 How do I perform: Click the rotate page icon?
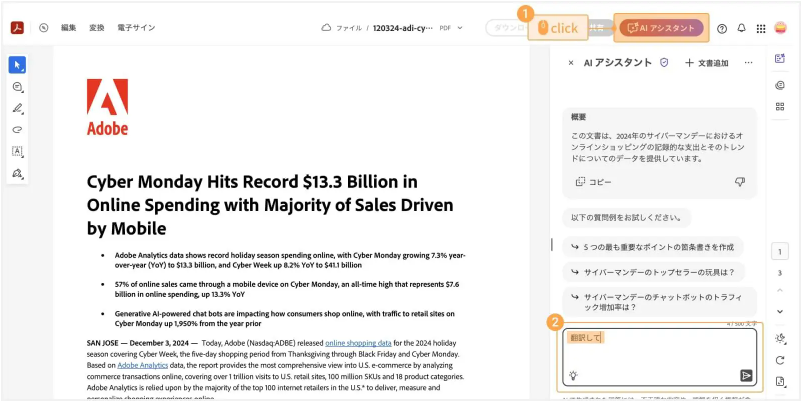pyautogui.click(x=780, y=360)
